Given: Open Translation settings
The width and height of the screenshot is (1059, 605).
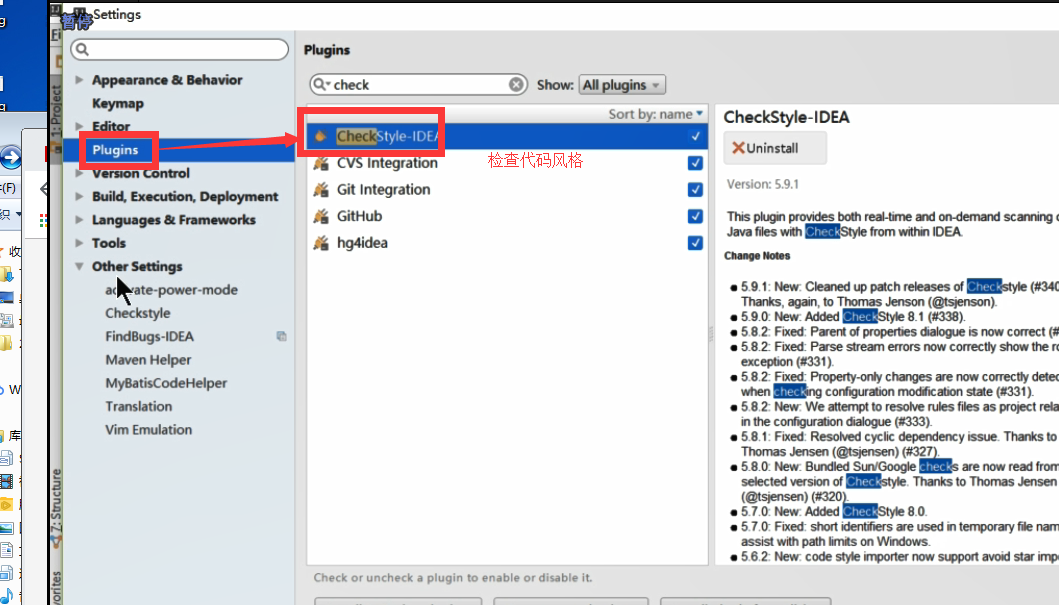Looking at the screenshot, I should pos(138,406).
